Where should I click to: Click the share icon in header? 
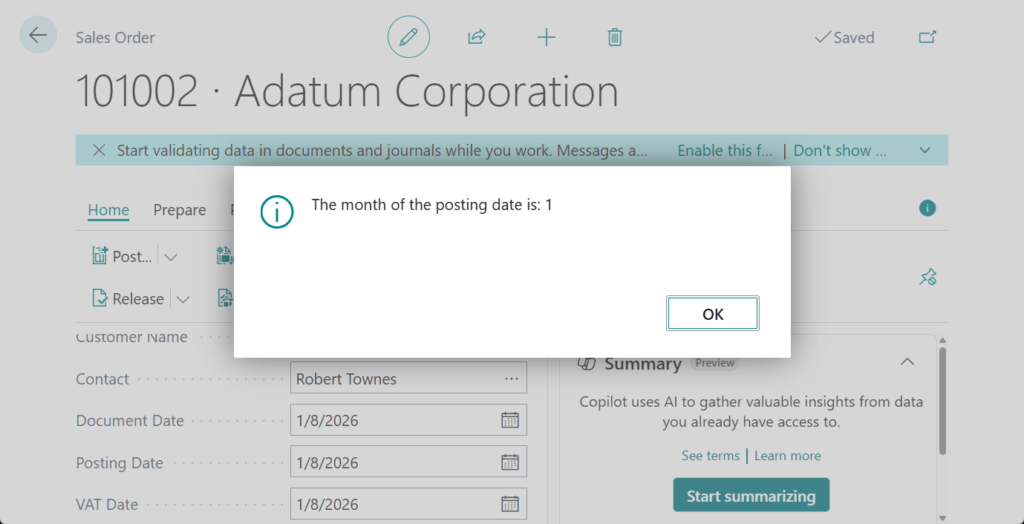click(477, 37)
